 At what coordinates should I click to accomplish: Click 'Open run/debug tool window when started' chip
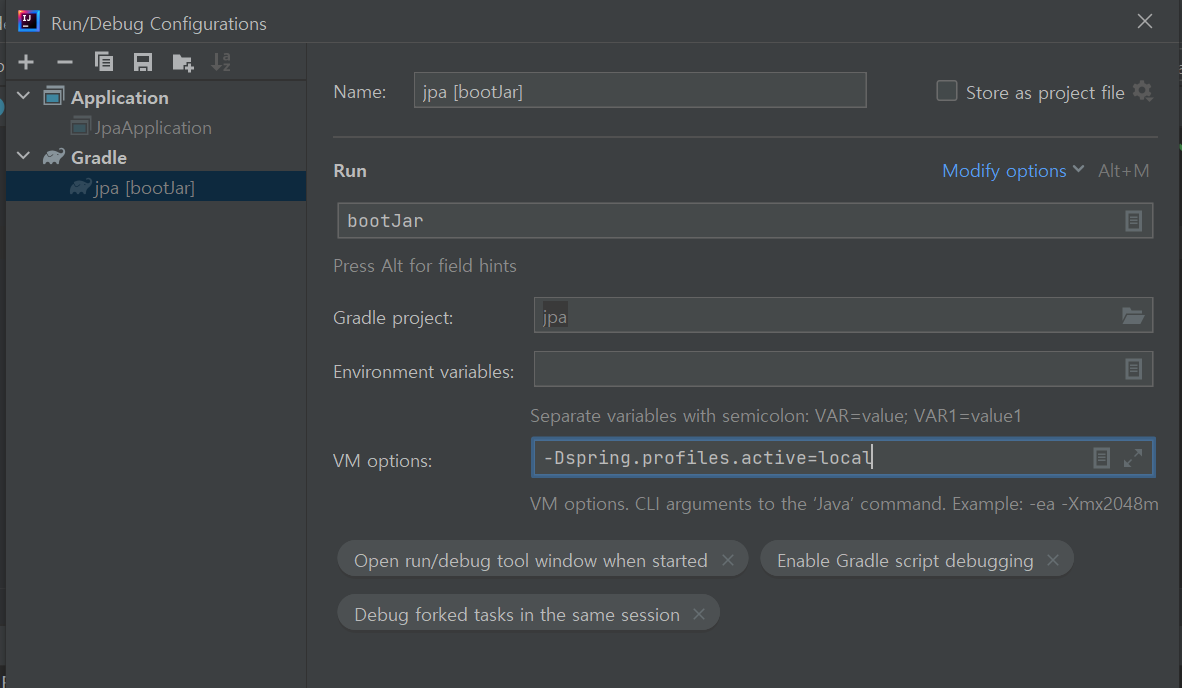click(543, 559)
